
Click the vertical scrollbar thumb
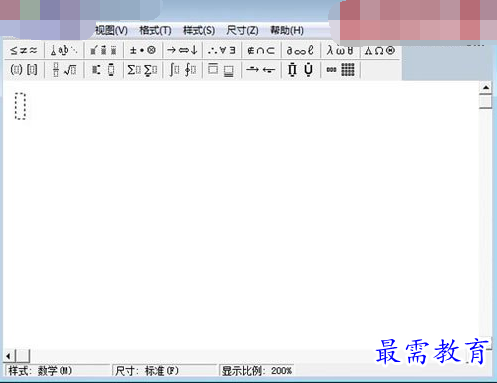(486, 101)
